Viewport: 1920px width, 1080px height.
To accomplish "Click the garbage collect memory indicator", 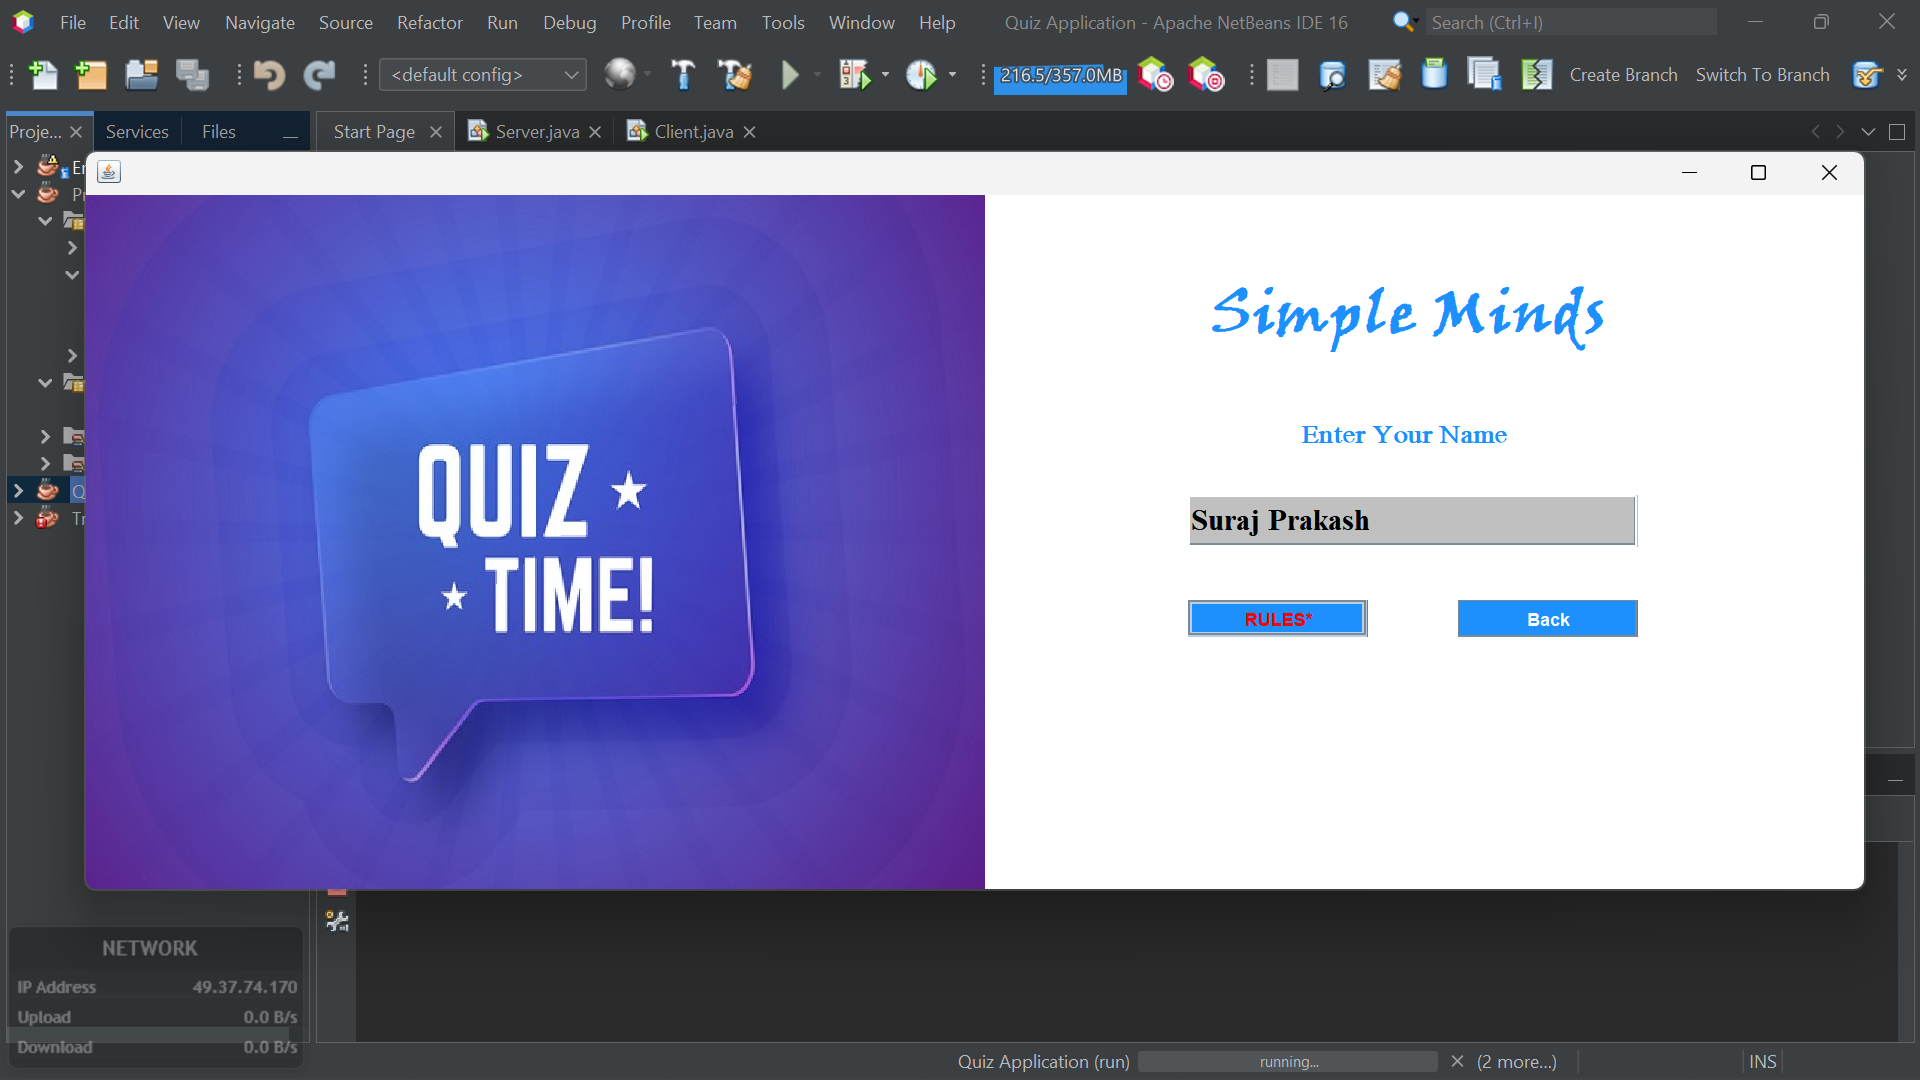I will click(x=1060, y=74).
